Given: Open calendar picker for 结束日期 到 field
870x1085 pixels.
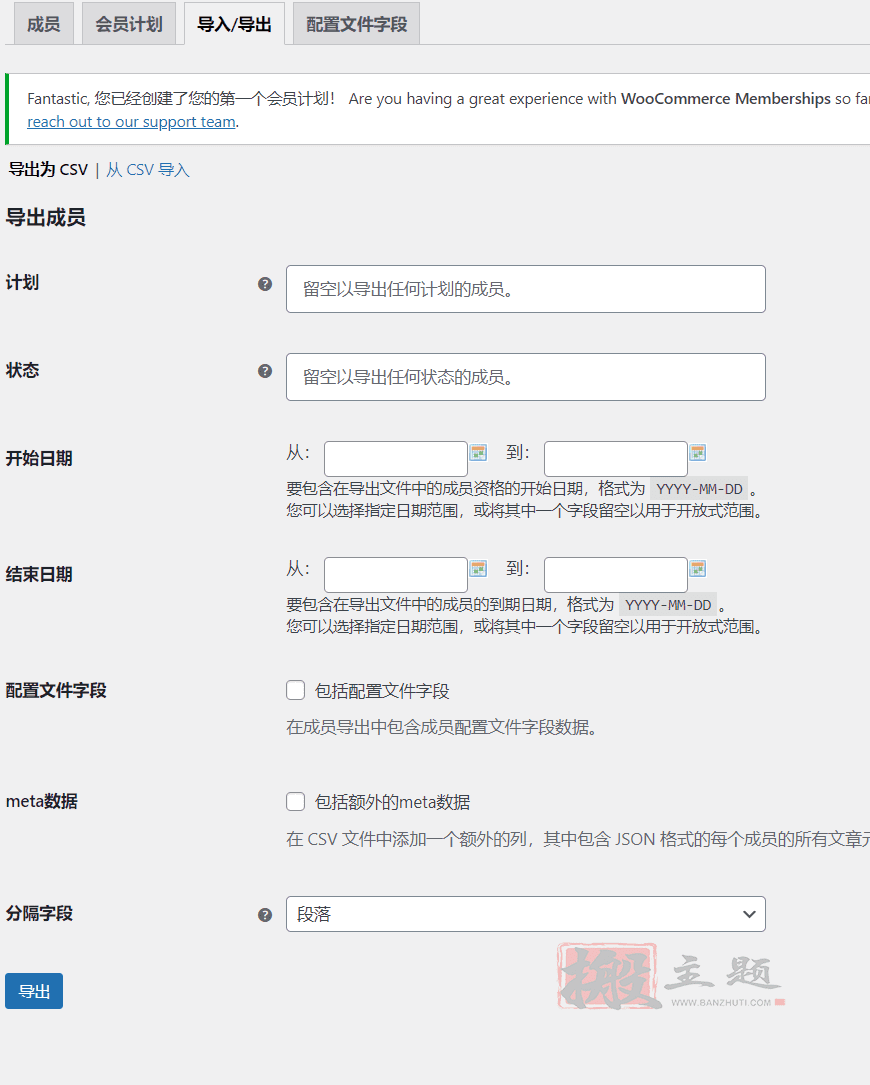Looking at the screenshot, I should point(698,569).
